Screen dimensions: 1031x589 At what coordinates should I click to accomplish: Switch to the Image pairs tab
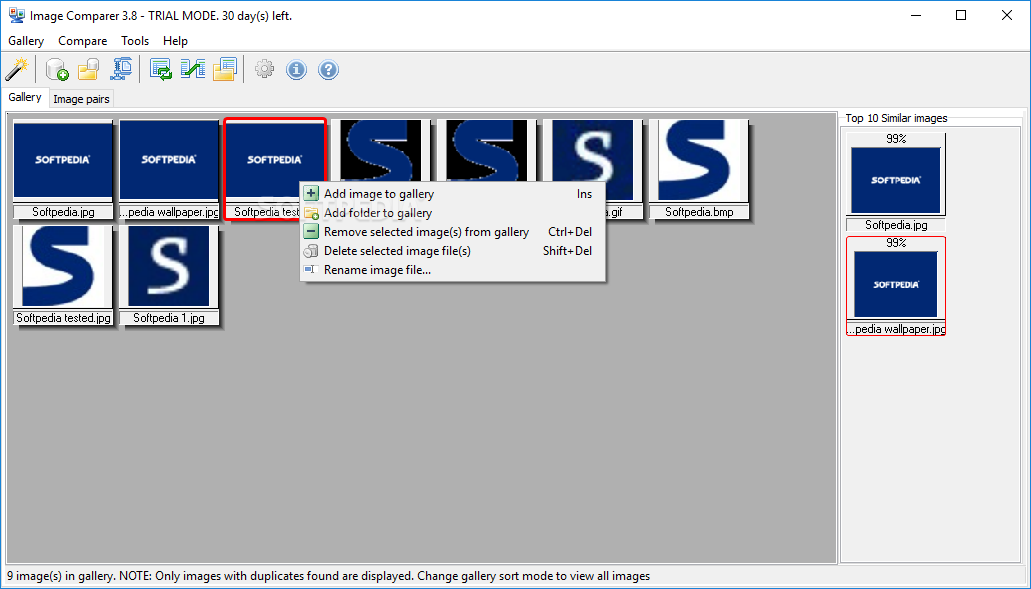pos(81,99)
